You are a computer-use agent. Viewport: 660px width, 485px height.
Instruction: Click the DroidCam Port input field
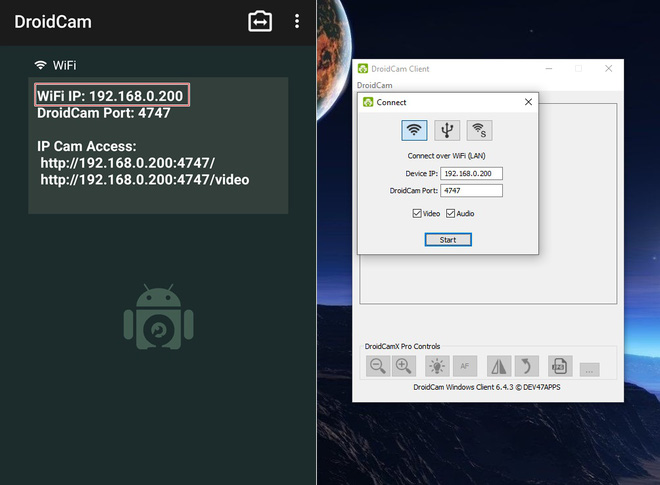(471, 191)
